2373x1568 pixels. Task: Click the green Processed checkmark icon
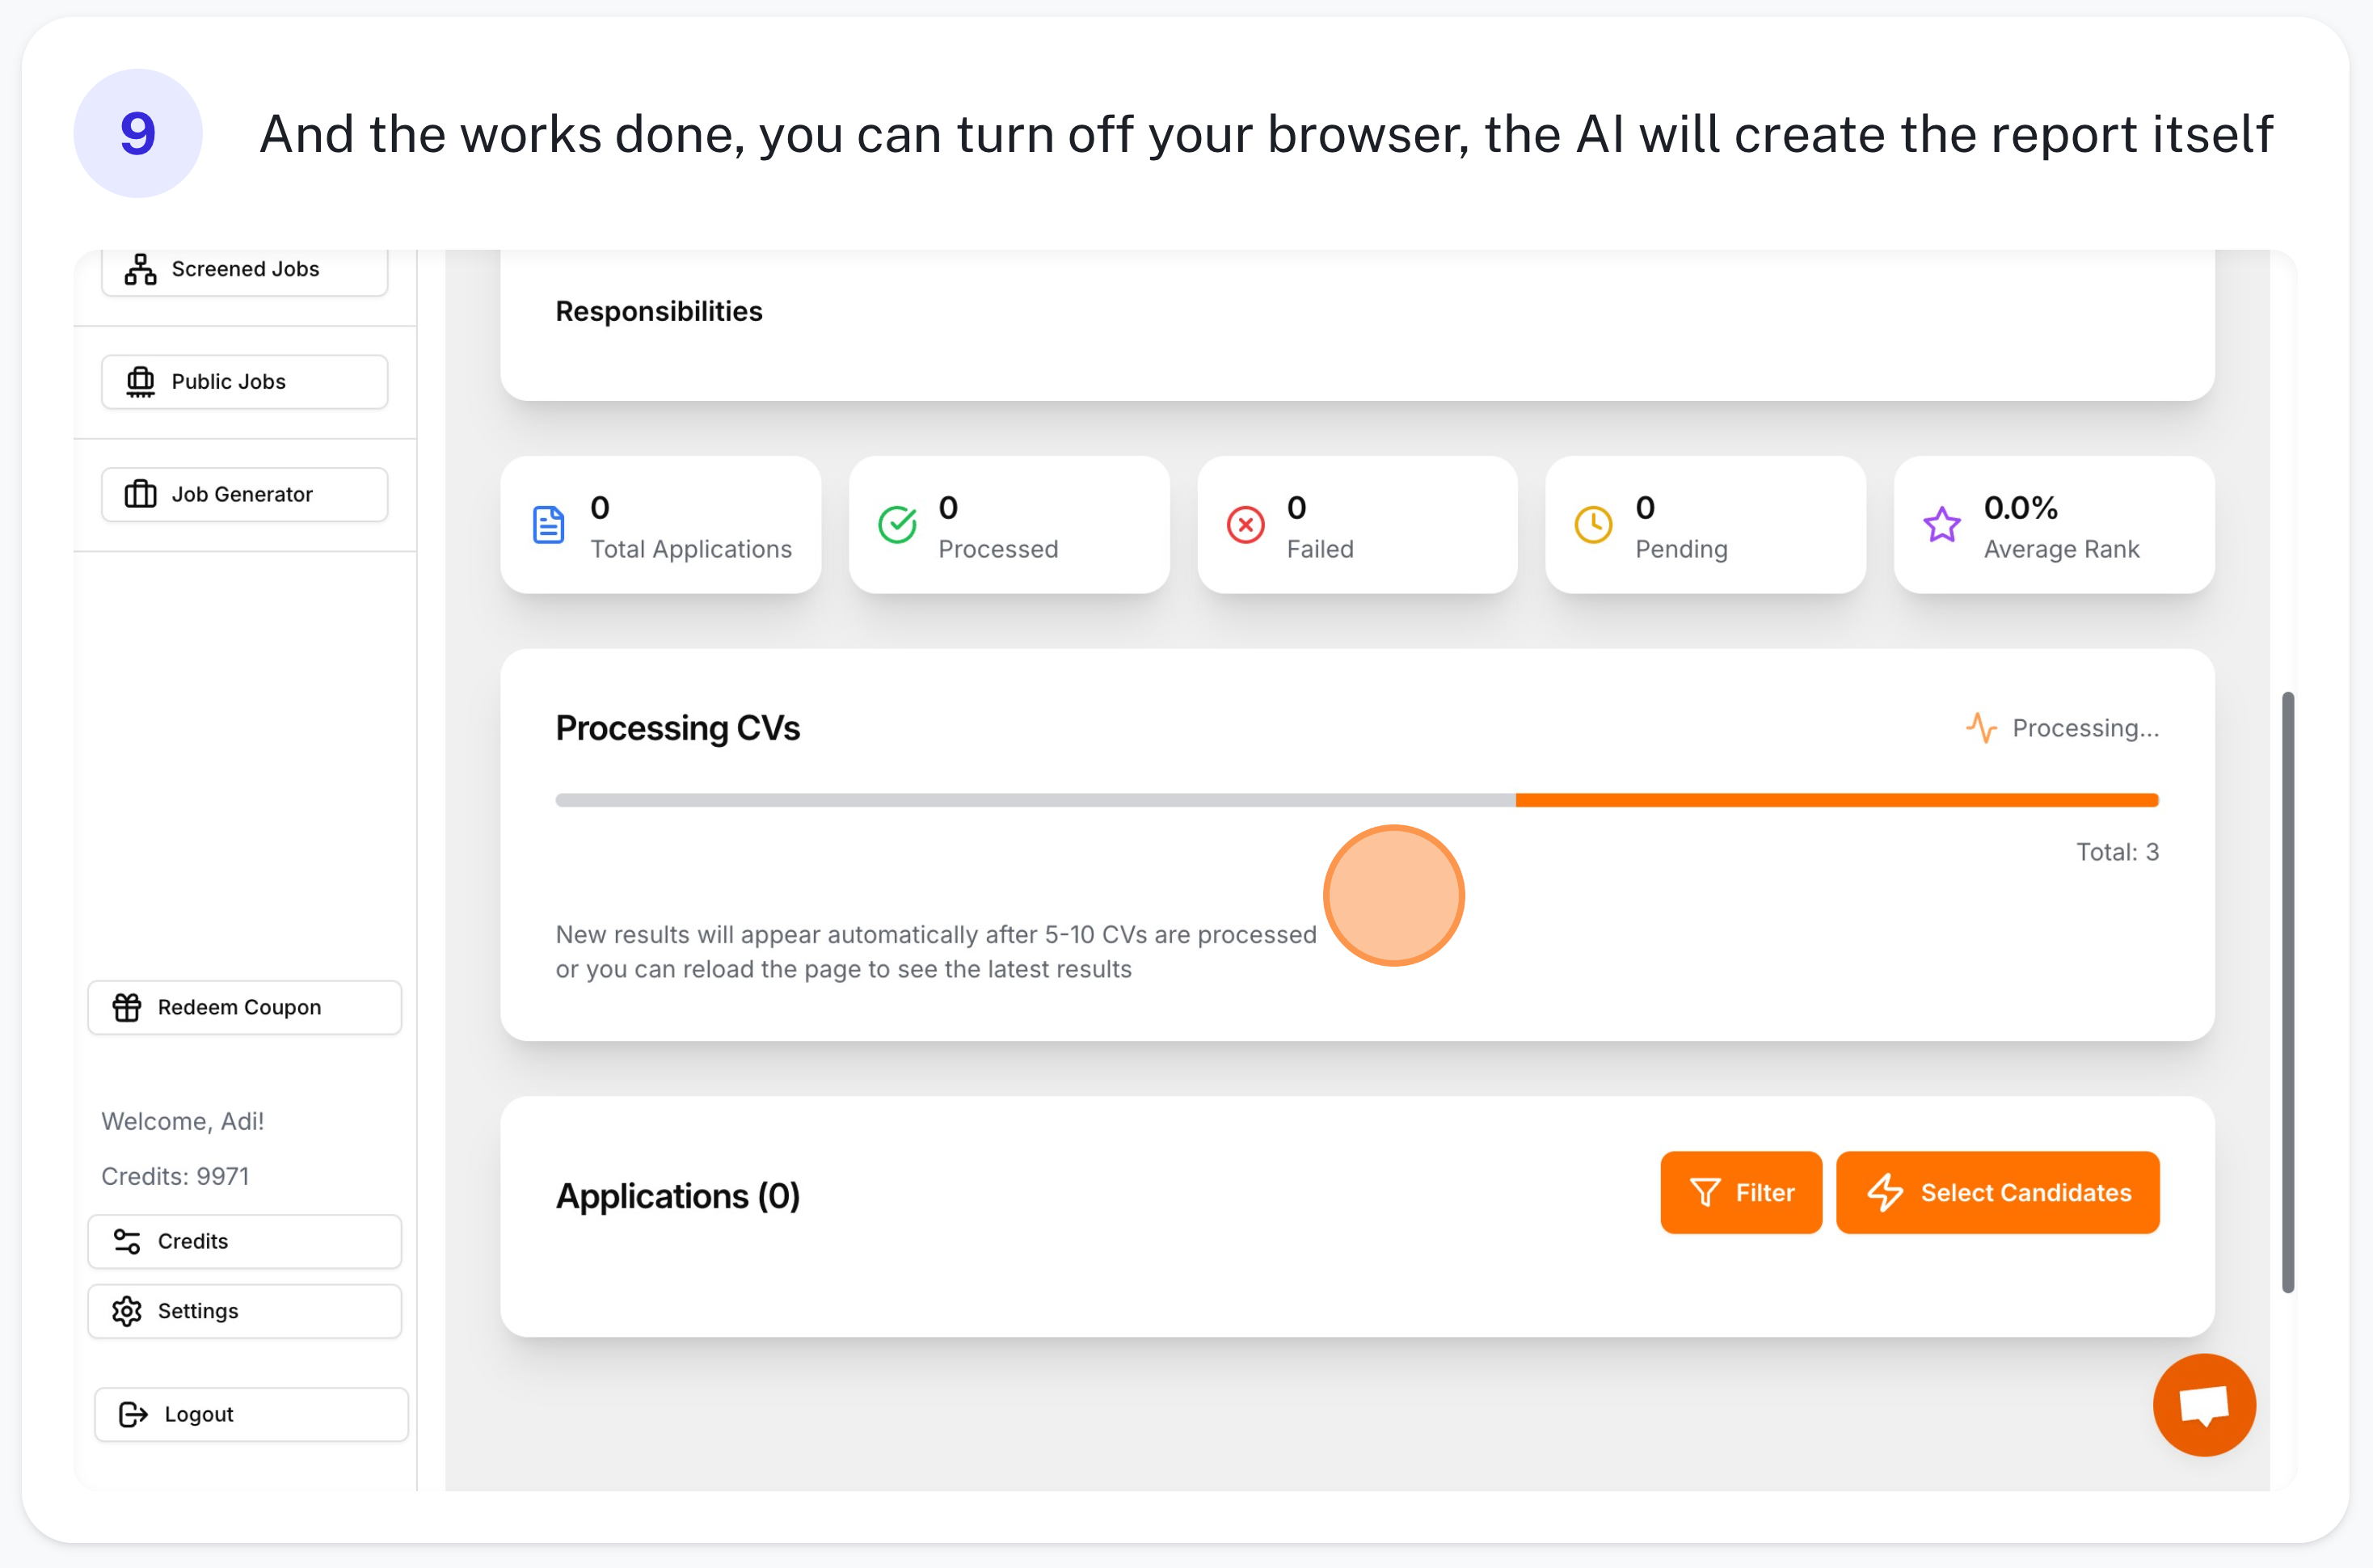(897, 525)
